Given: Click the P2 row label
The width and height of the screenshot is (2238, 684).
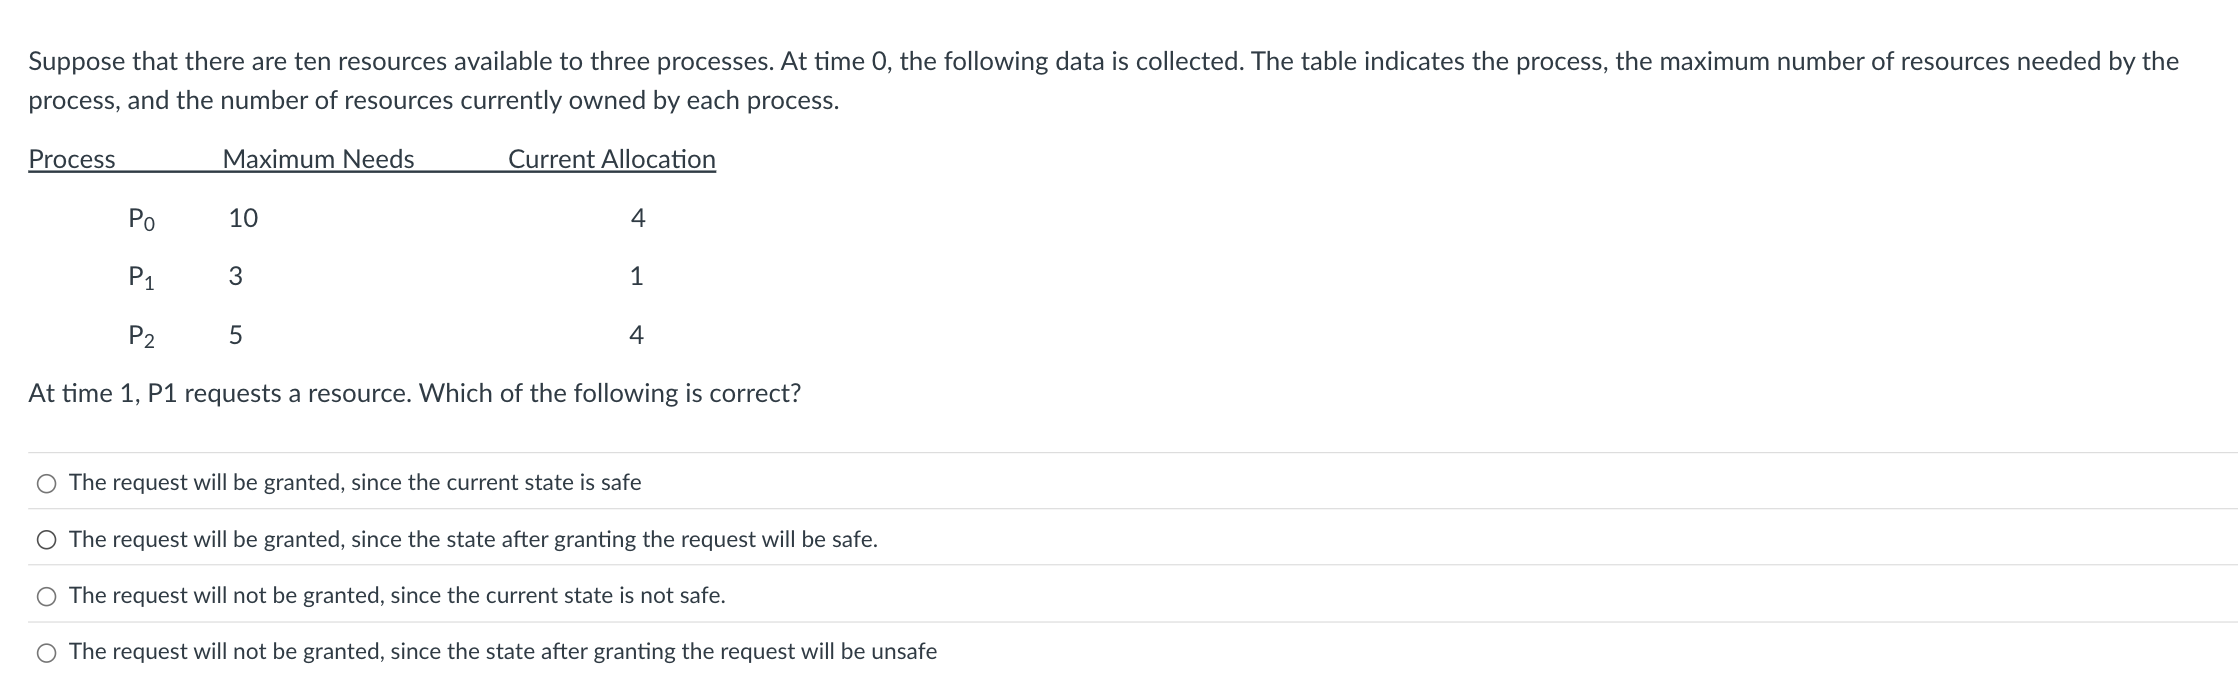Looking at the screenshot, I should pyautogui.click(x=140, y=336).
